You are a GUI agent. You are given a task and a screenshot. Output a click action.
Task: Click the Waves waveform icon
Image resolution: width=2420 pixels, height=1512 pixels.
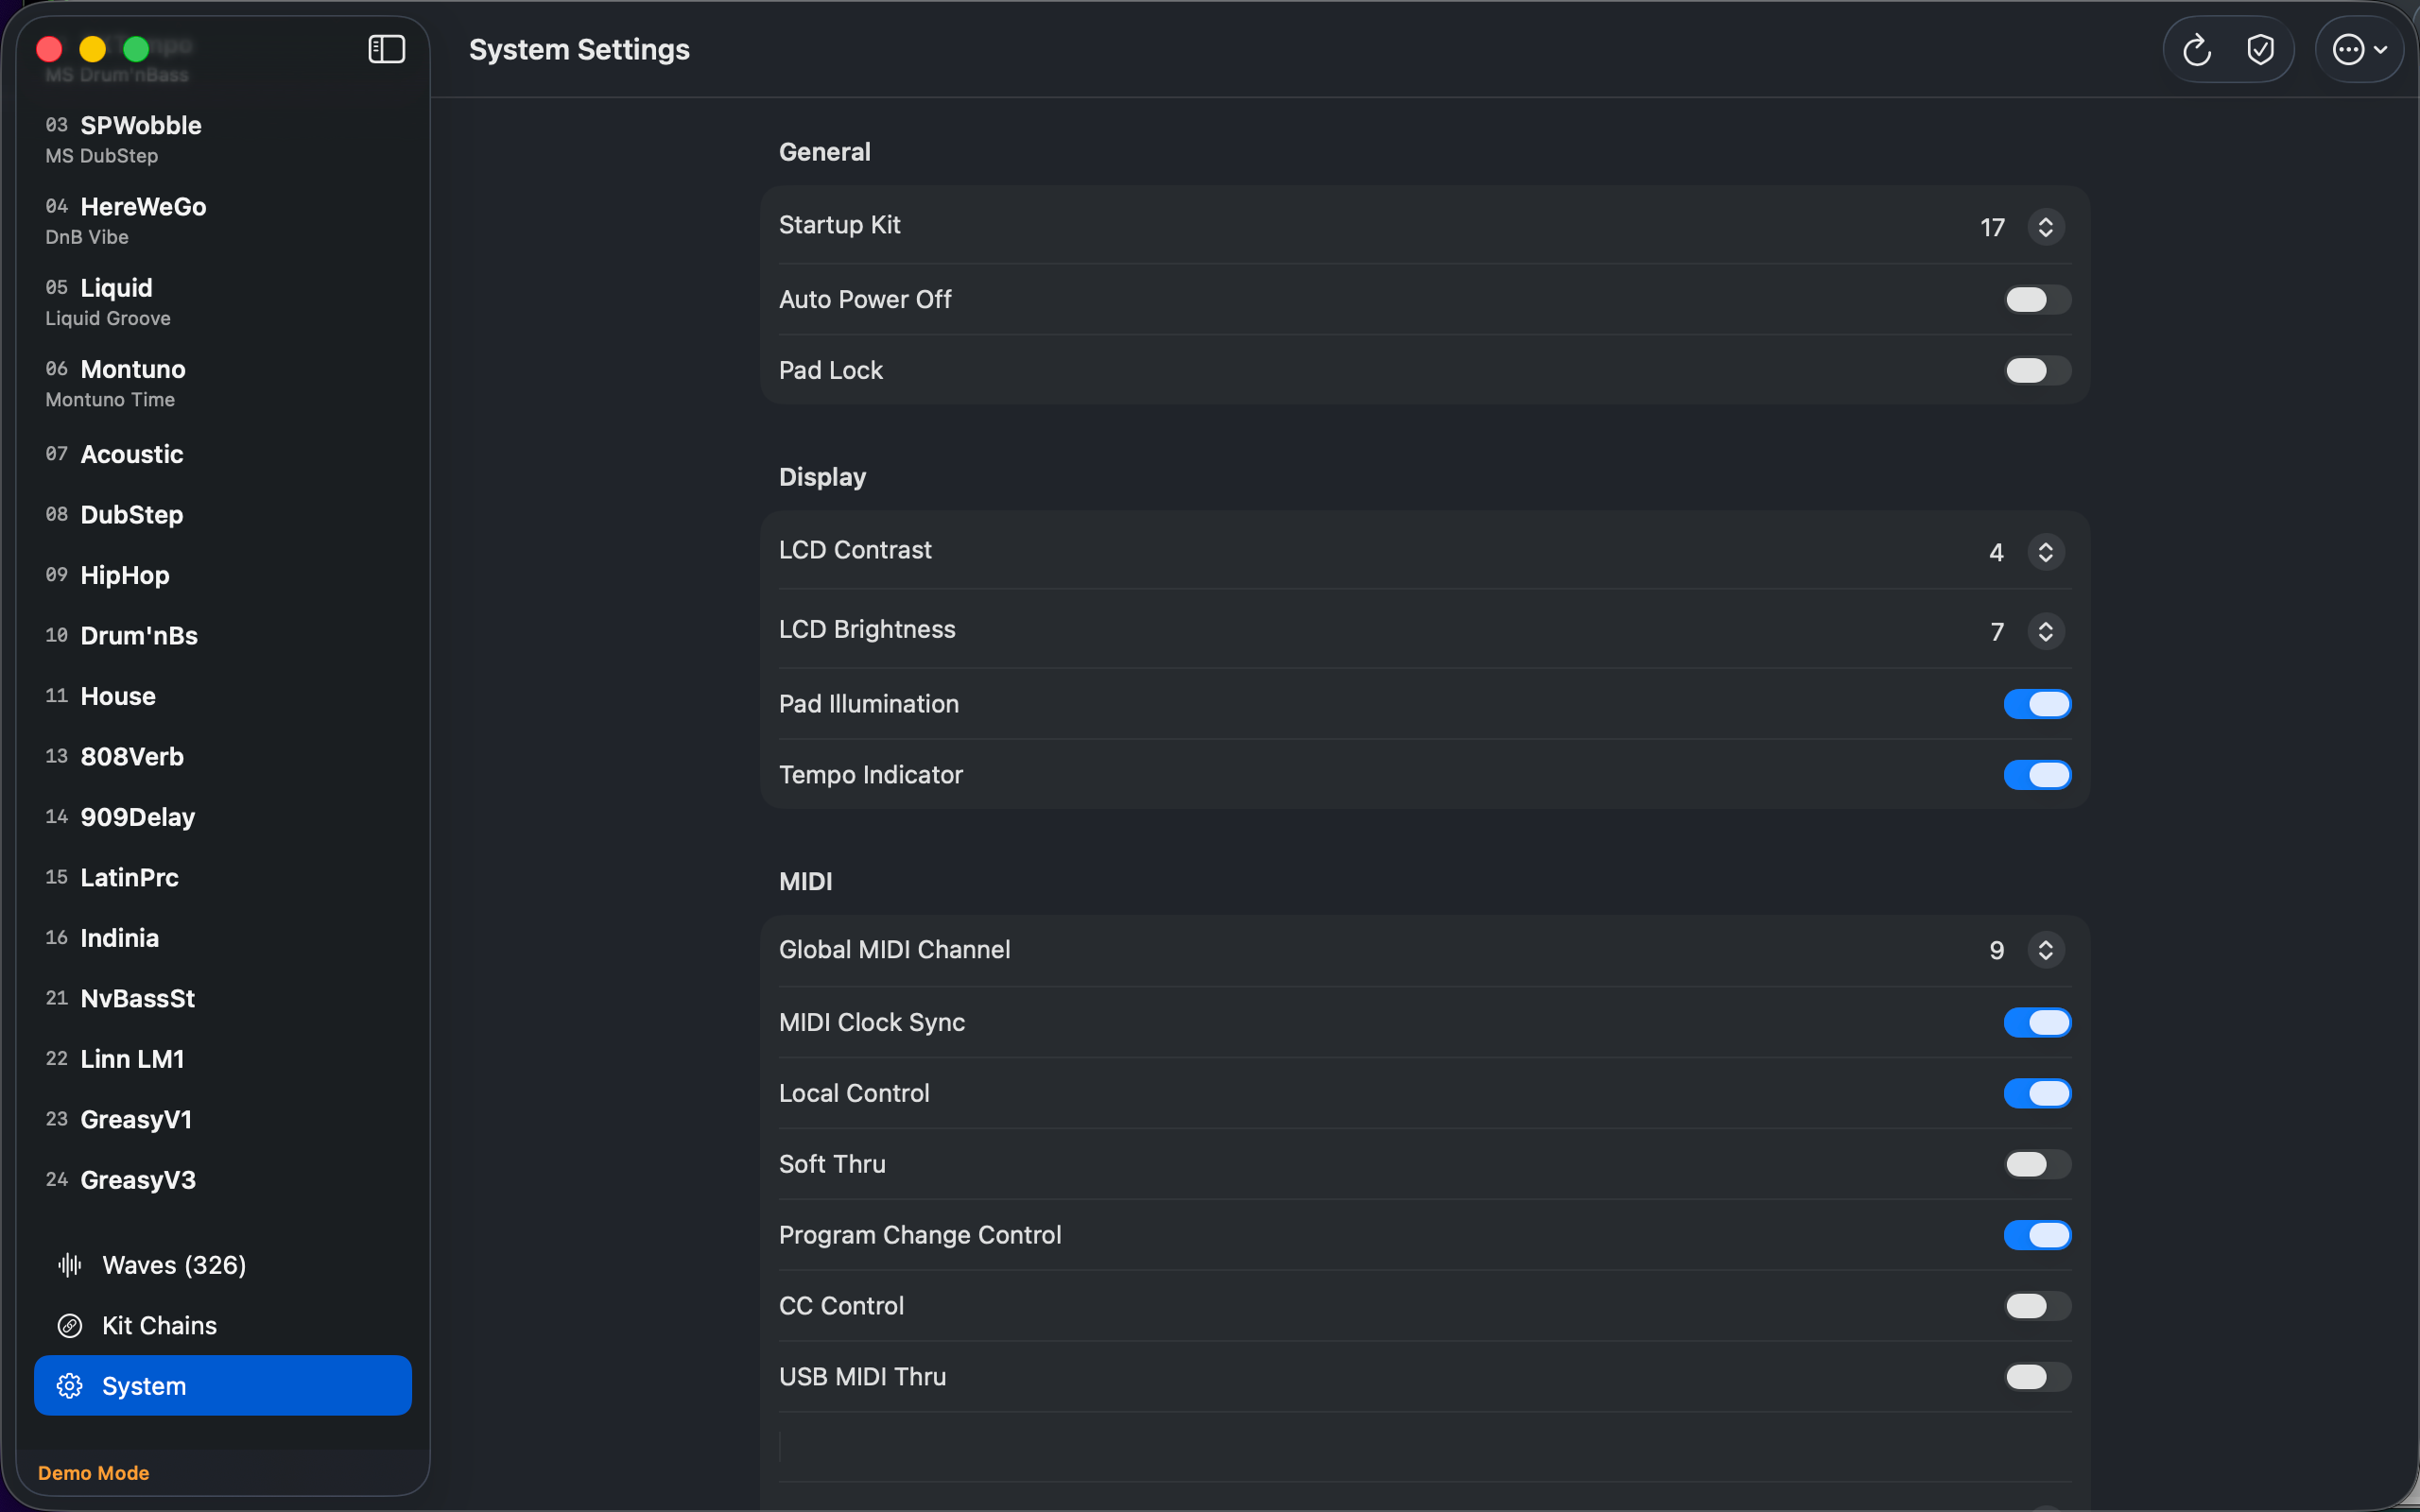pos(69,1265)
